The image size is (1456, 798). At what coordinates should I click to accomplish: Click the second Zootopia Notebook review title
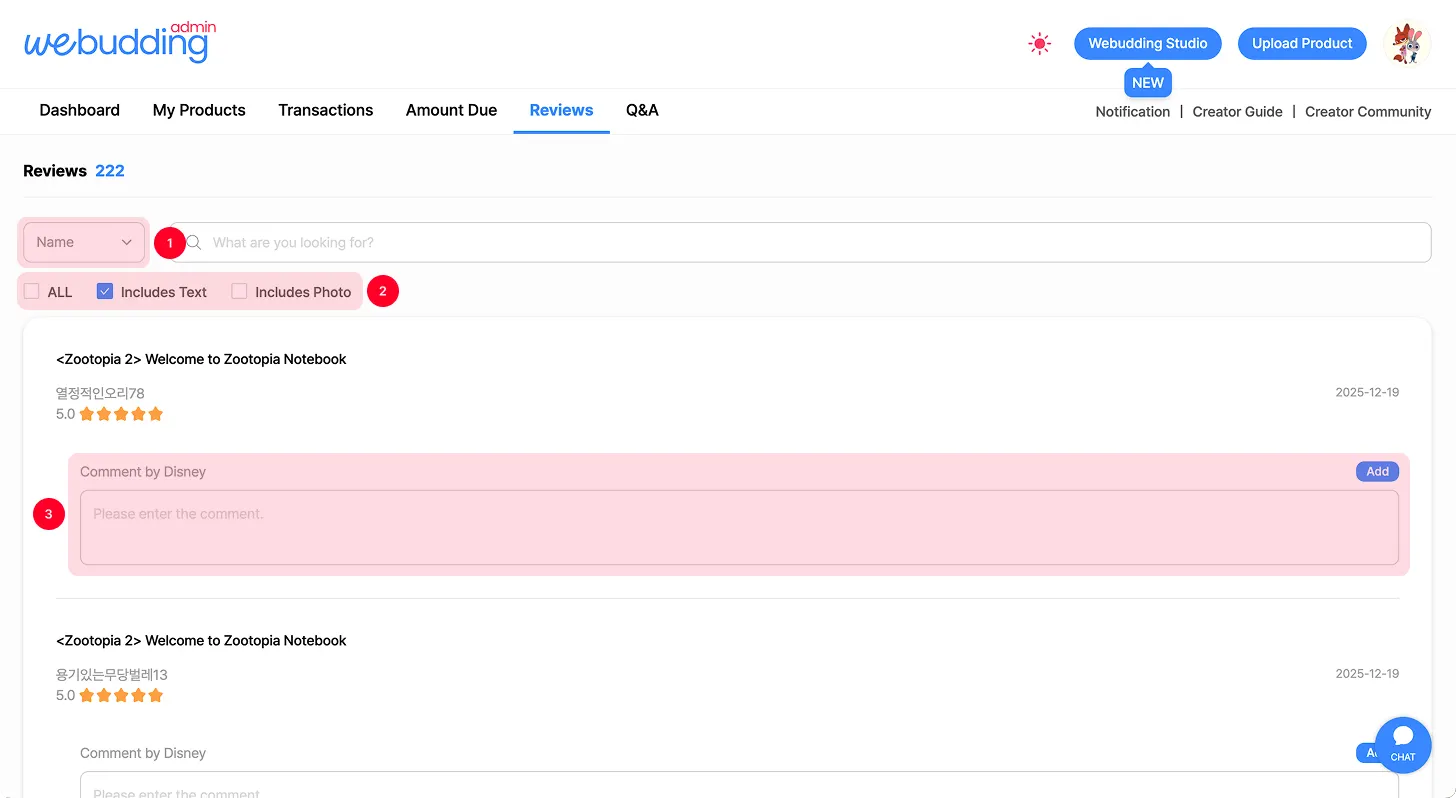[201, 640]
